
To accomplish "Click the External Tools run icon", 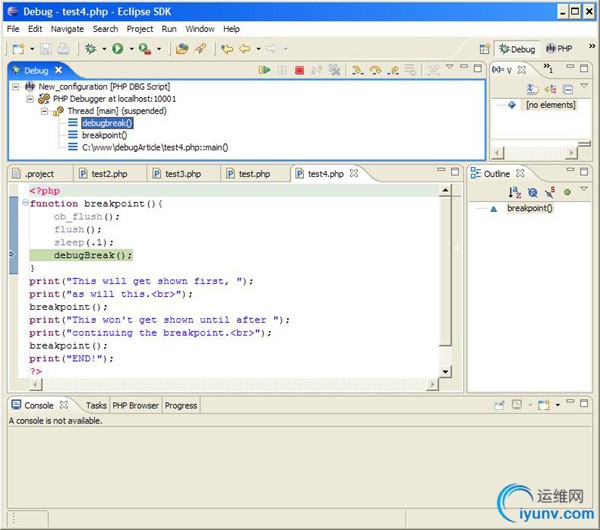I will [x=145, y=49].
